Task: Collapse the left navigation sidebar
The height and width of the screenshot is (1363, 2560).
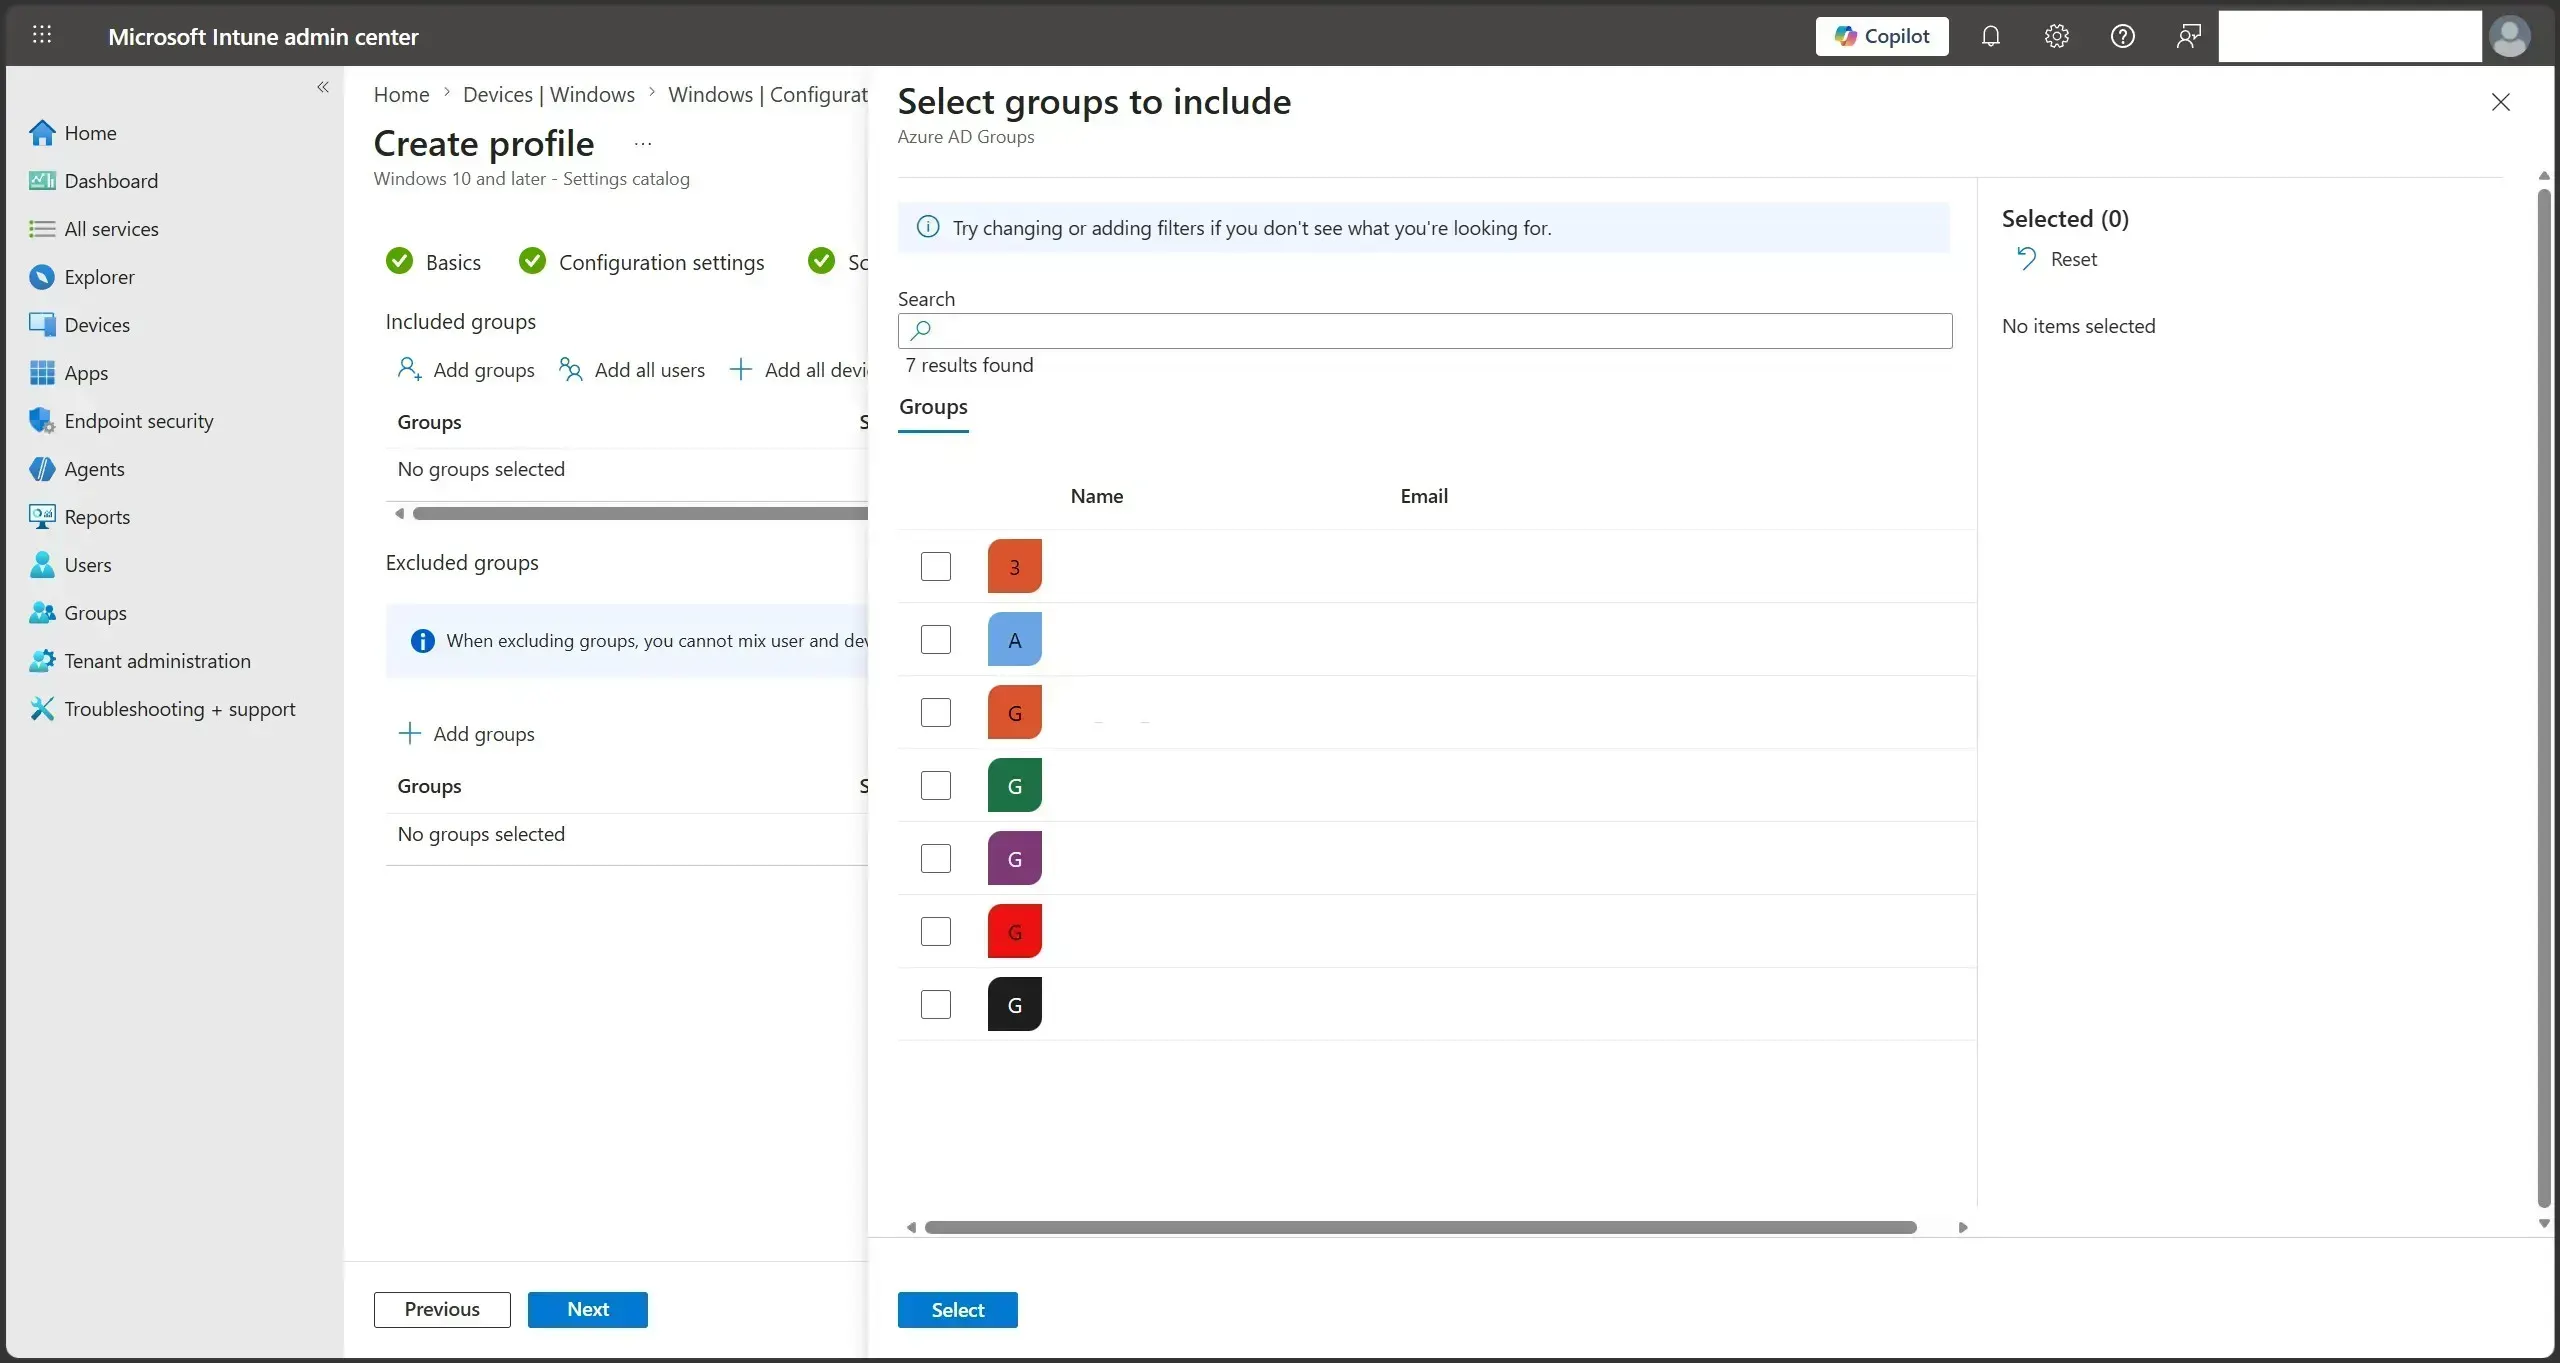Action: pos(323,87)
